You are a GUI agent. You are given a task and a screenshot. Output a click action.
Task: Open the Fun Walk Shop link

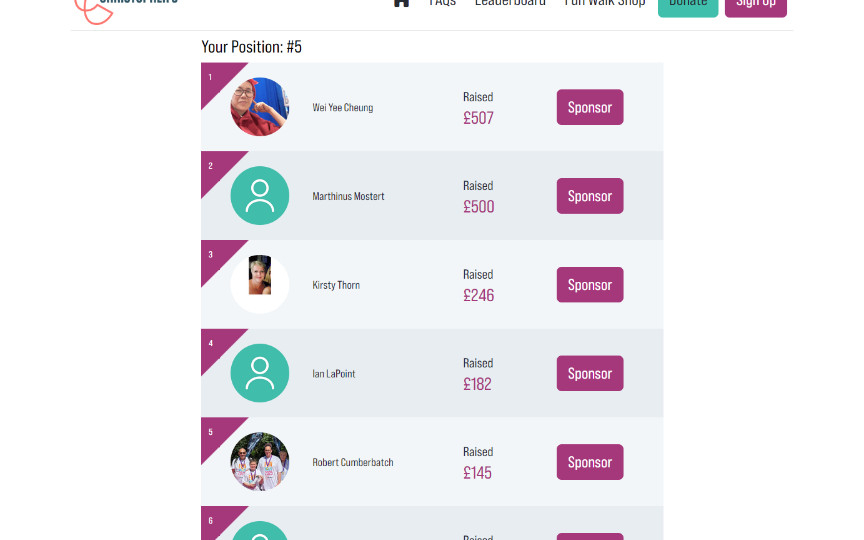click(605, 3)
